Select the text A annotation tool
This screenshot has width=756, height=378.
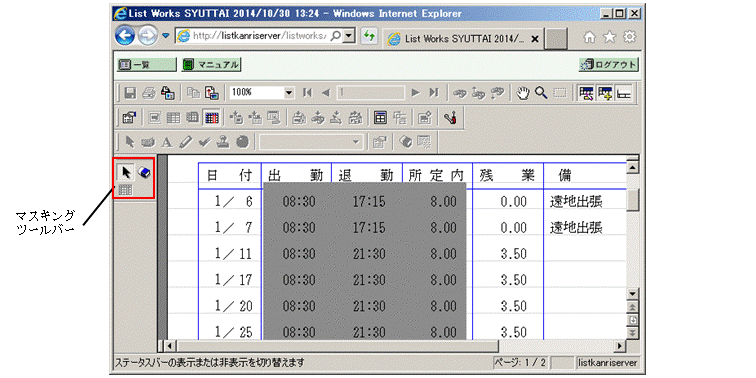tap(167, 142)
